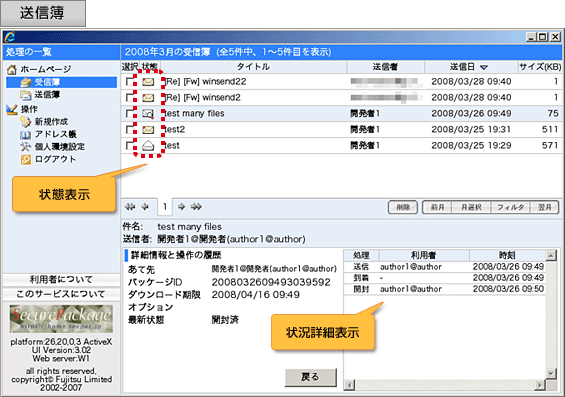Click ログアウト to sign out

[x=55, y=159]
